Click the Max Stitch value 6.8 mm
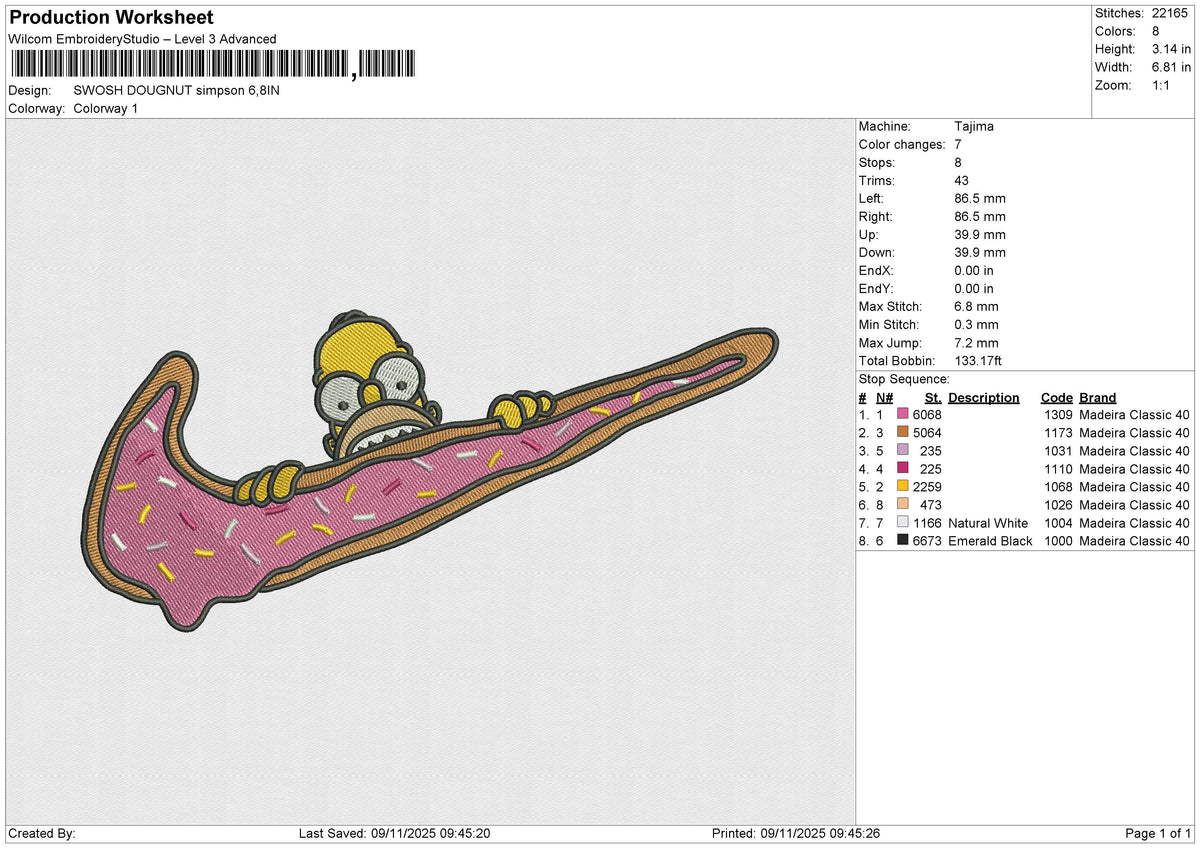The width and height of the screenshot is (1200, 848). (x=976, y=307)
